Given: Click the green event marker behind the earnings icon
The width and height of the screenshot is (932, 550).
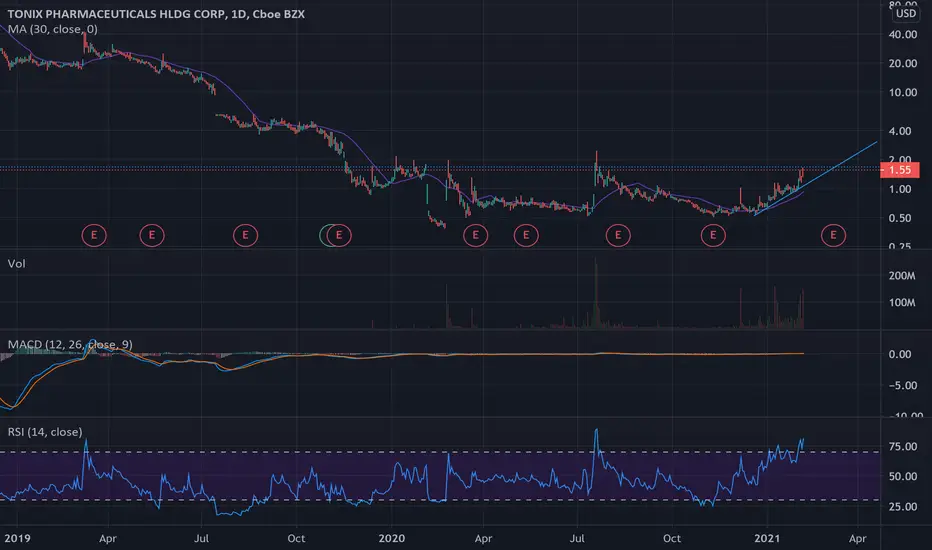Looking at the screenshot, I should click(x=323, y=235).
